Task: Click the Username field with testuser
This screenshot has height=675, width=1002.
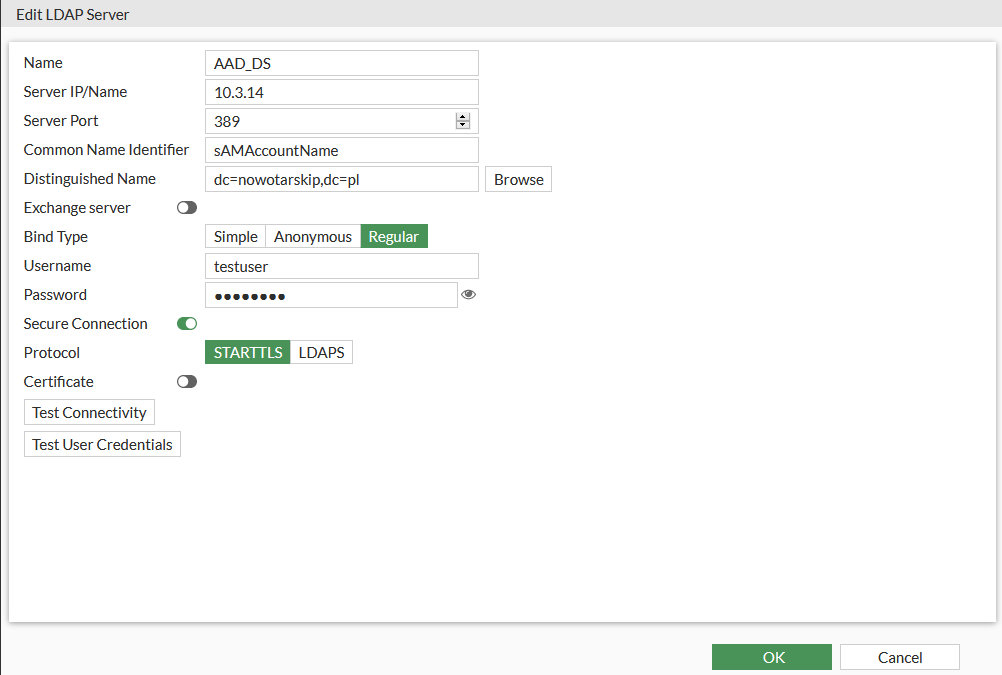Action: [x=341, y=266]
